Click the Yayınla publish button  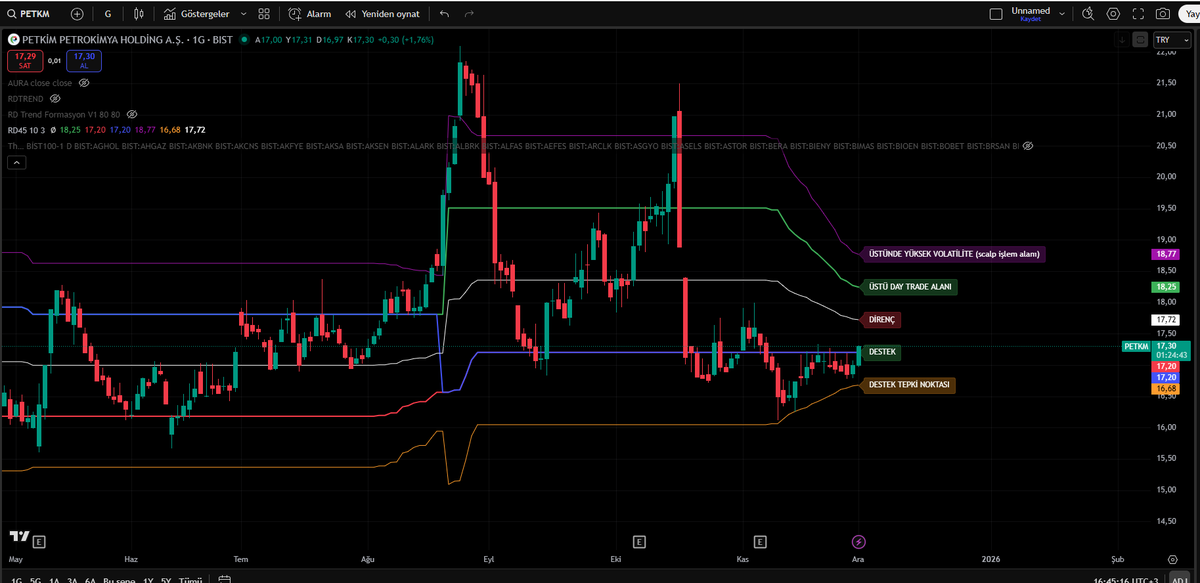[1191, 14]
